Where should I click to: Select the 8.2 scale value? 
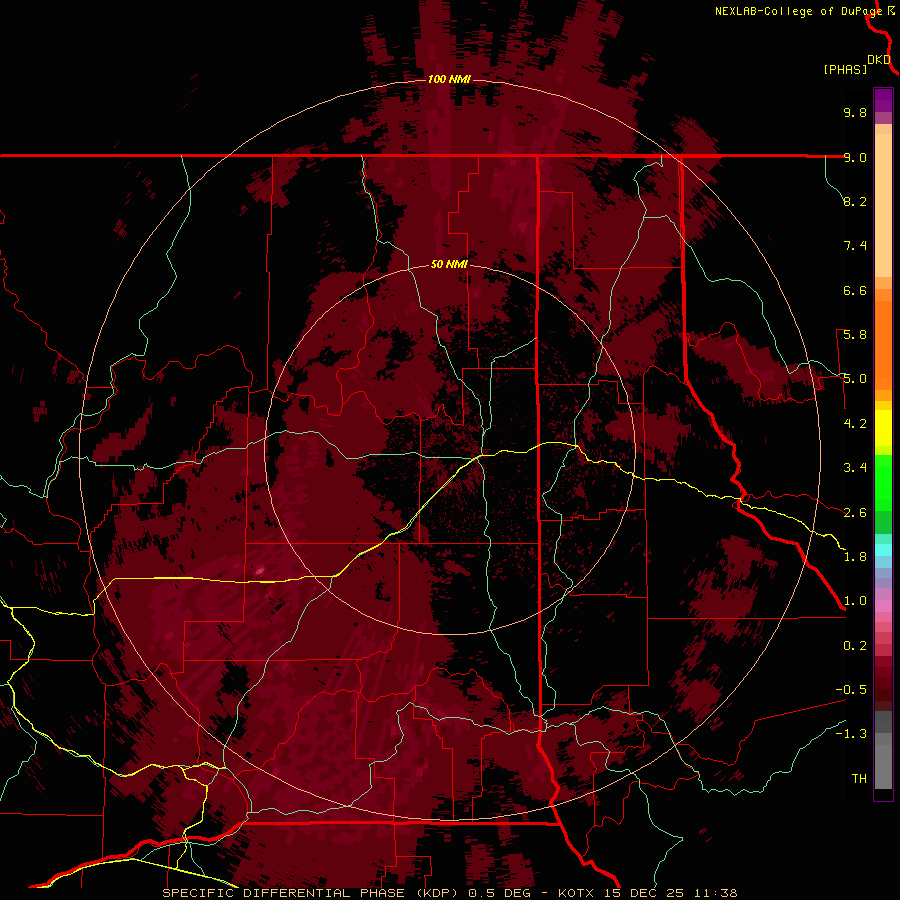855,201
